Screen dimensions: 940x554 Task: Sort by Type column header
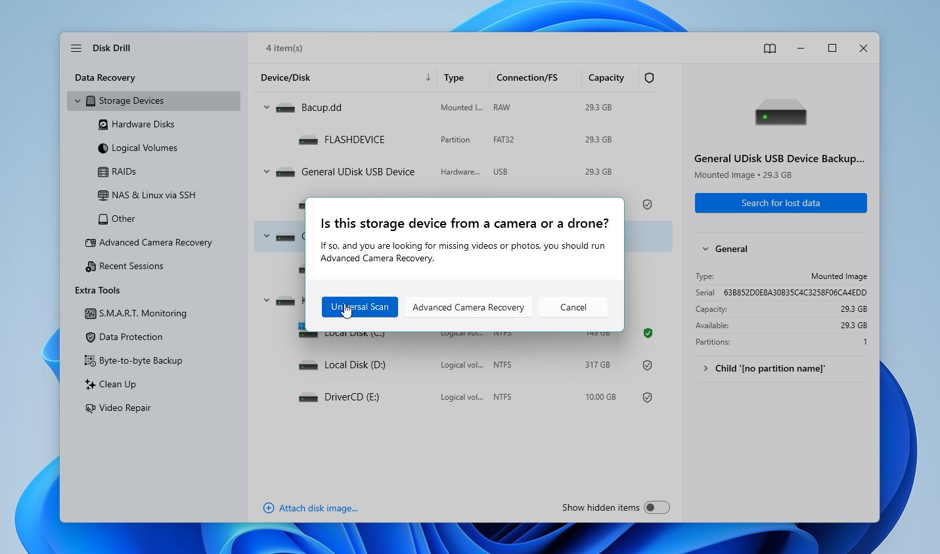click(x=454, y=77)
